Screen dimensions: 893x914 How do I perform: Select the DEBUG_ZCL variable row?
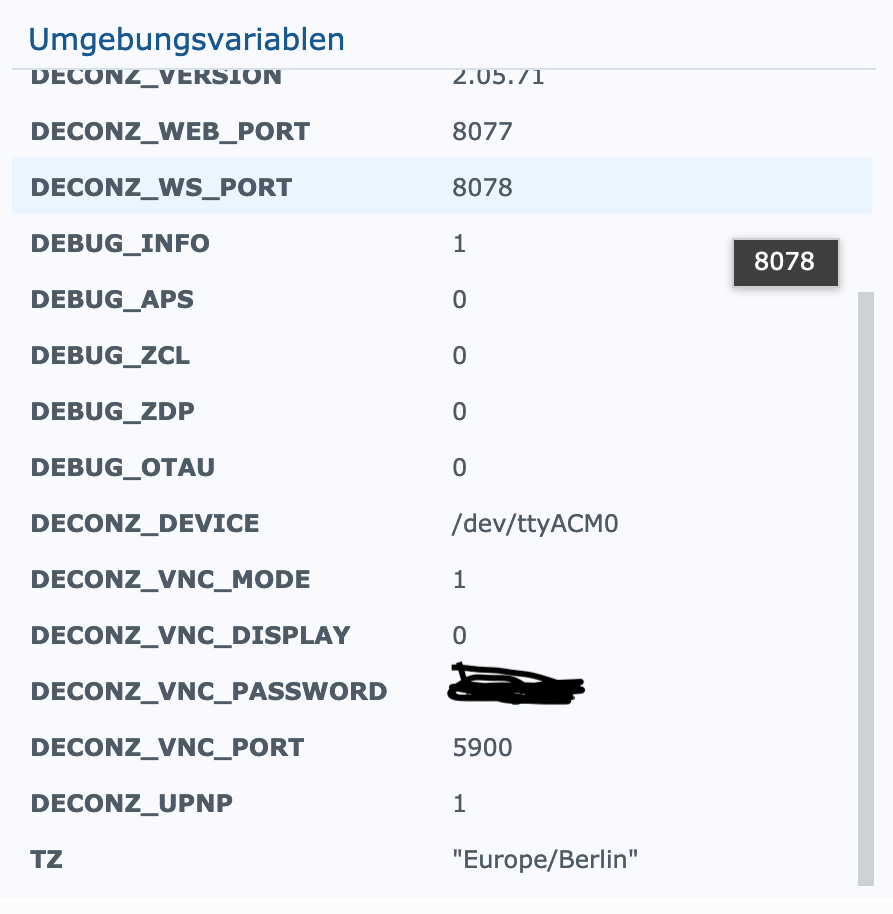(x=442, y=355)
